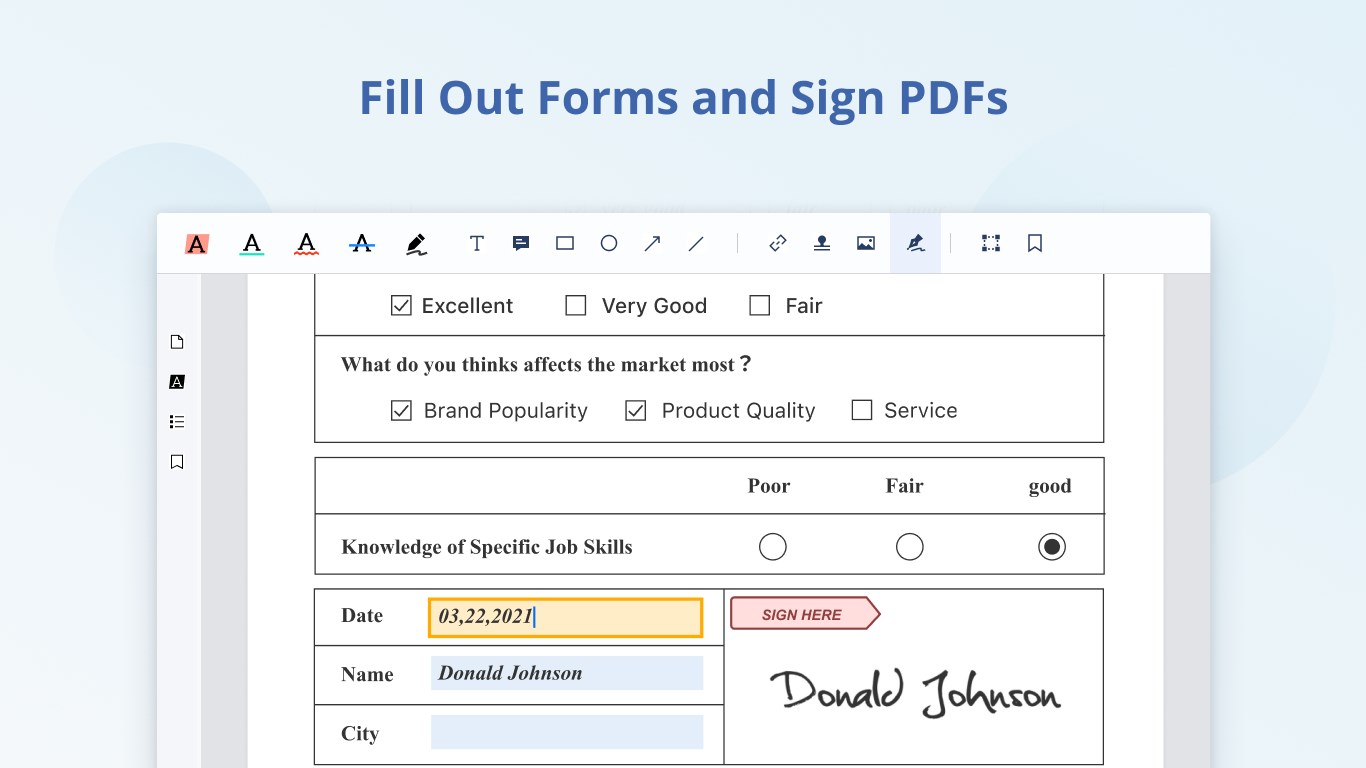The height and width of the screenshot is (768, 1366).
Task: Select the Poor radio button
Action: point(773,547)
